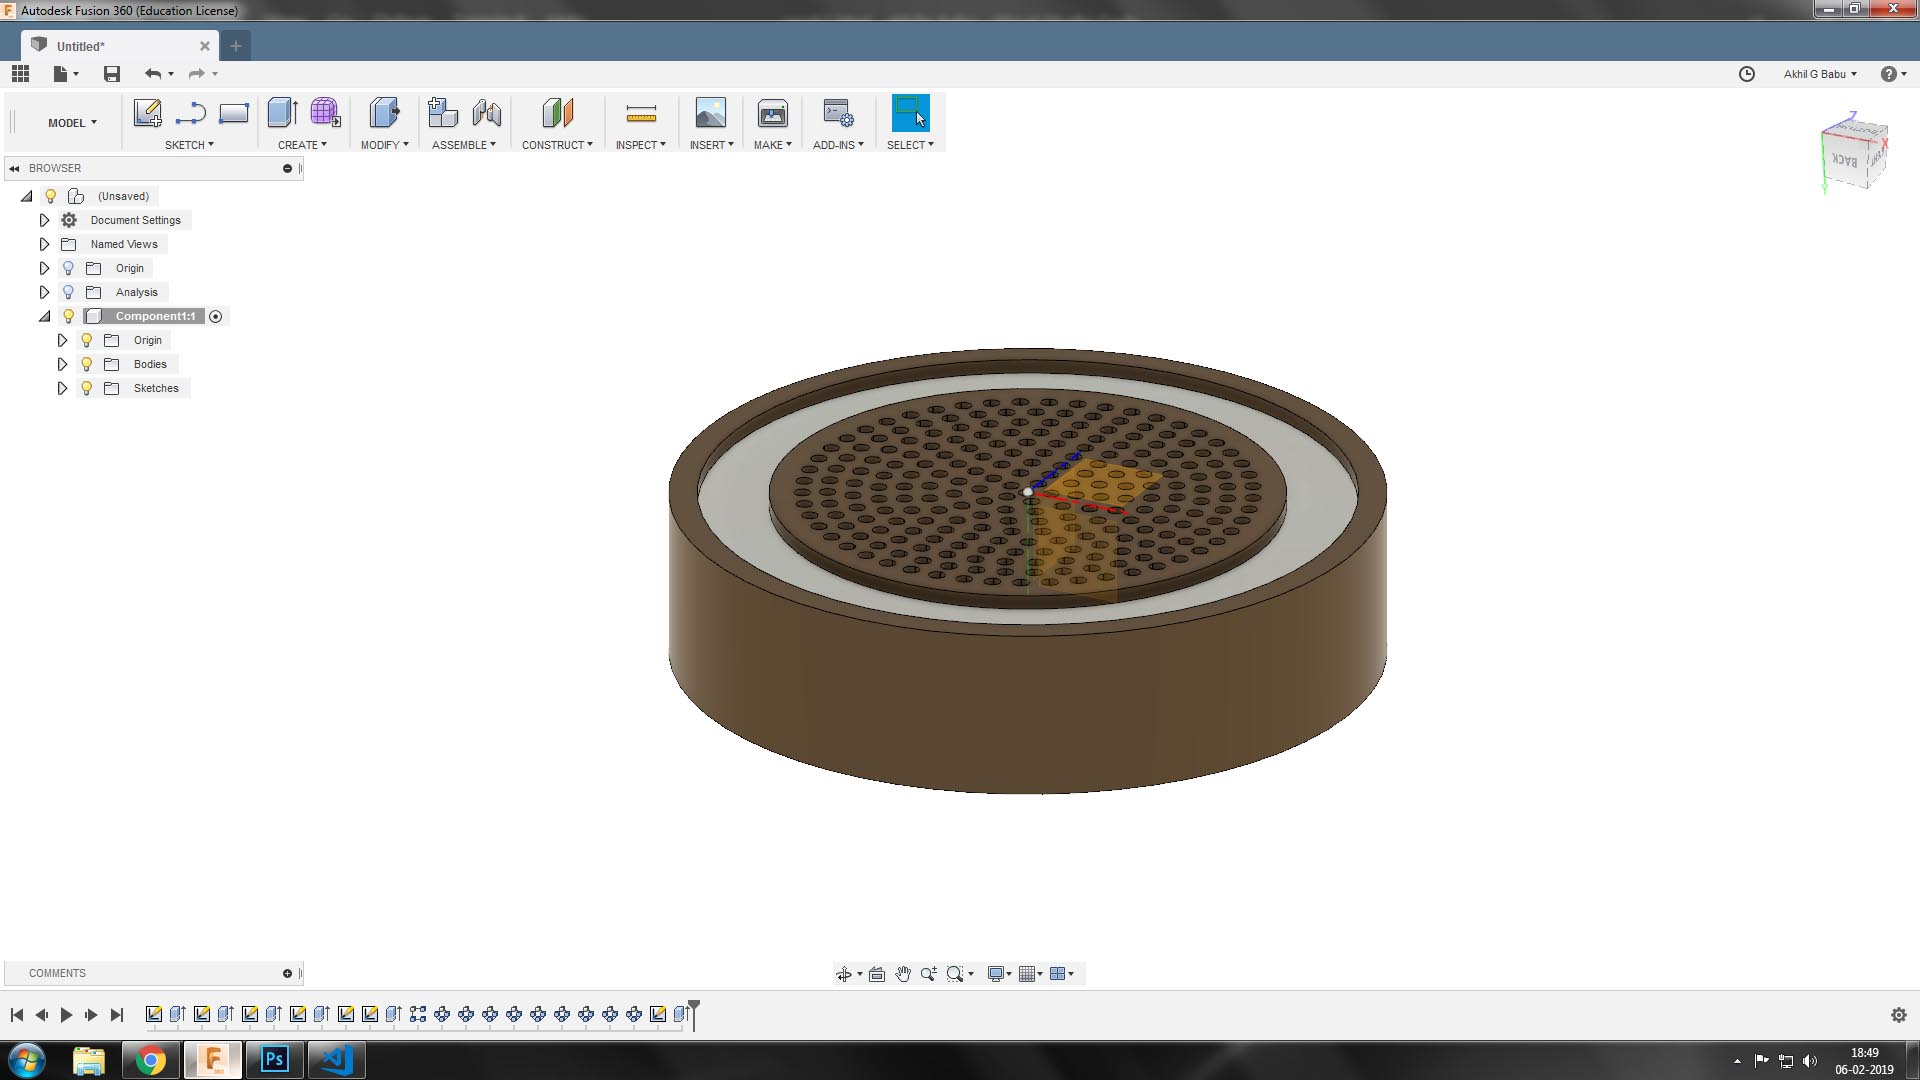Expand the Bodies folder tree

[62, 364]
